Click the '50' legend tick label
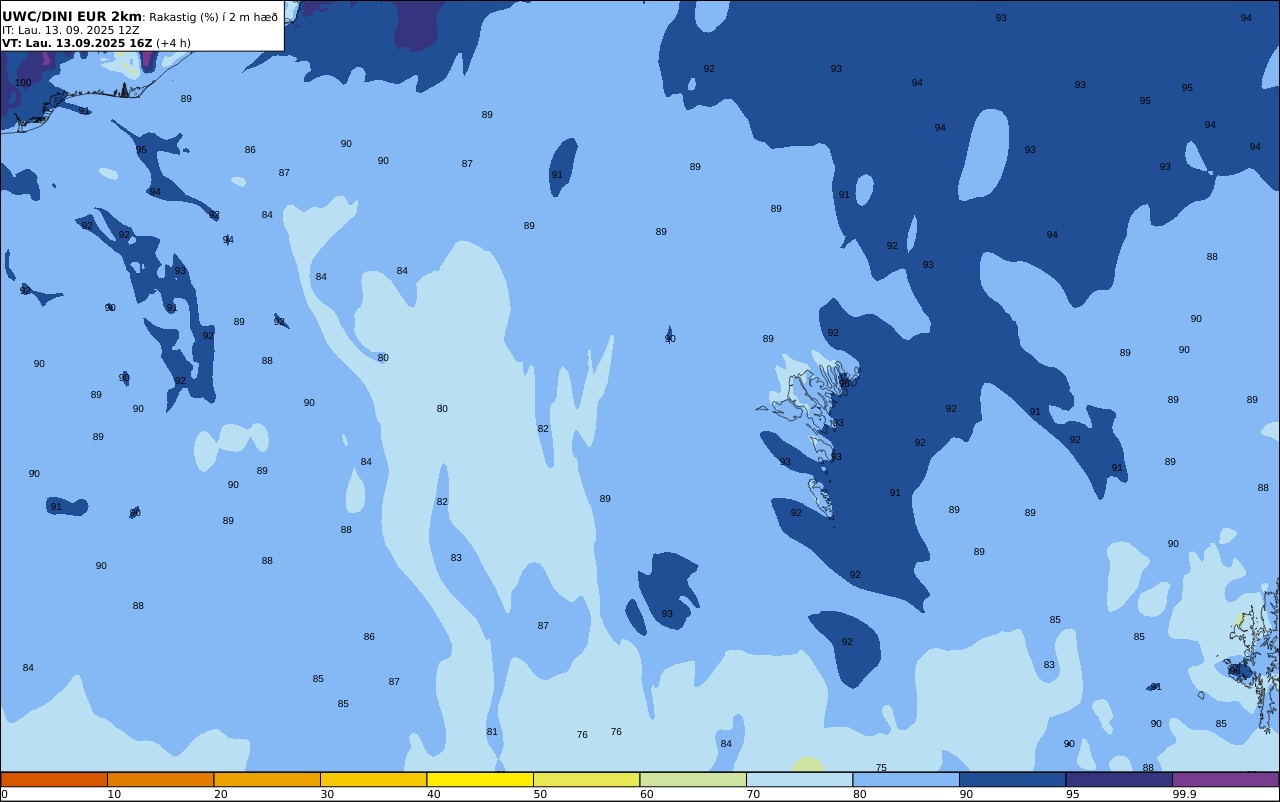 point(540,794)
